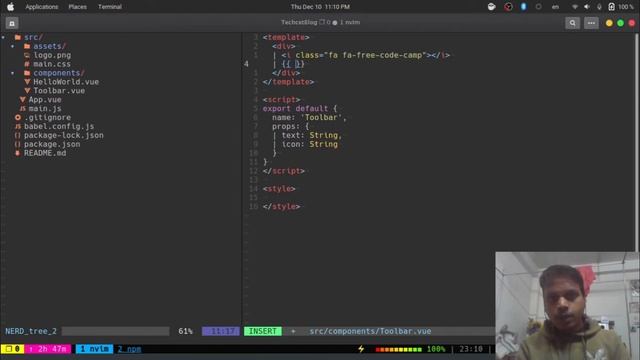This screenshot has height=360, width=640.
Task: Open the Terminal menu
Action: [x=110, y=7]
